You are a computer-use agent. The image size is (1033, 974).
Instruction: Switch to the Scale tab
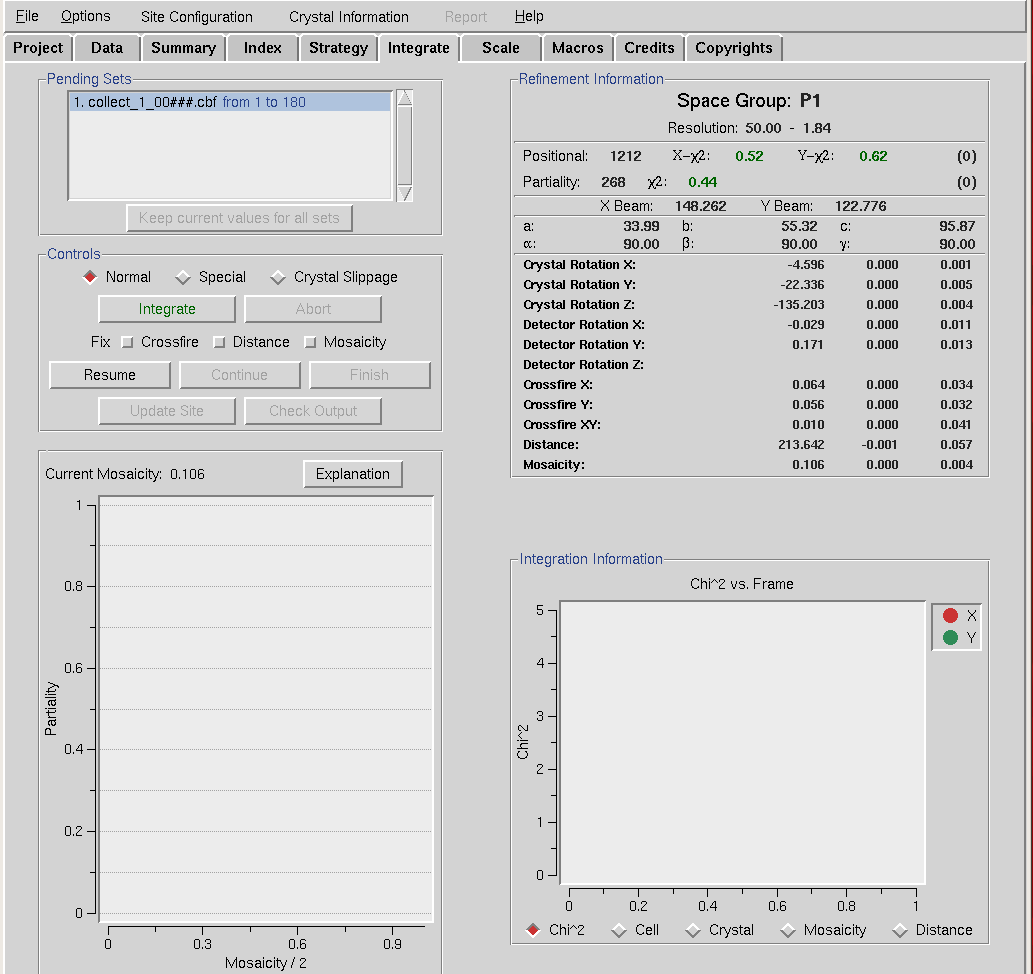pos(500,48)
